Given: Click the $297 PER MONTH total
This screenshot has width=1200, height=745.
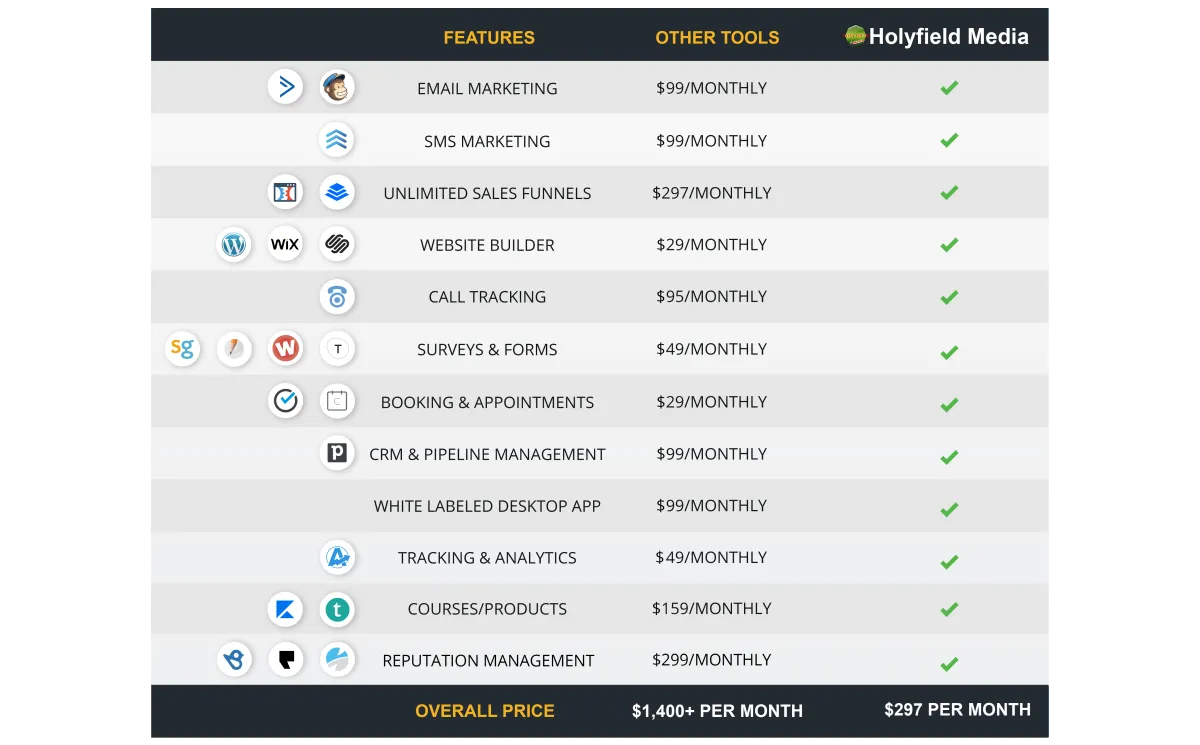Looking at the screenshot, I should 957,709.
